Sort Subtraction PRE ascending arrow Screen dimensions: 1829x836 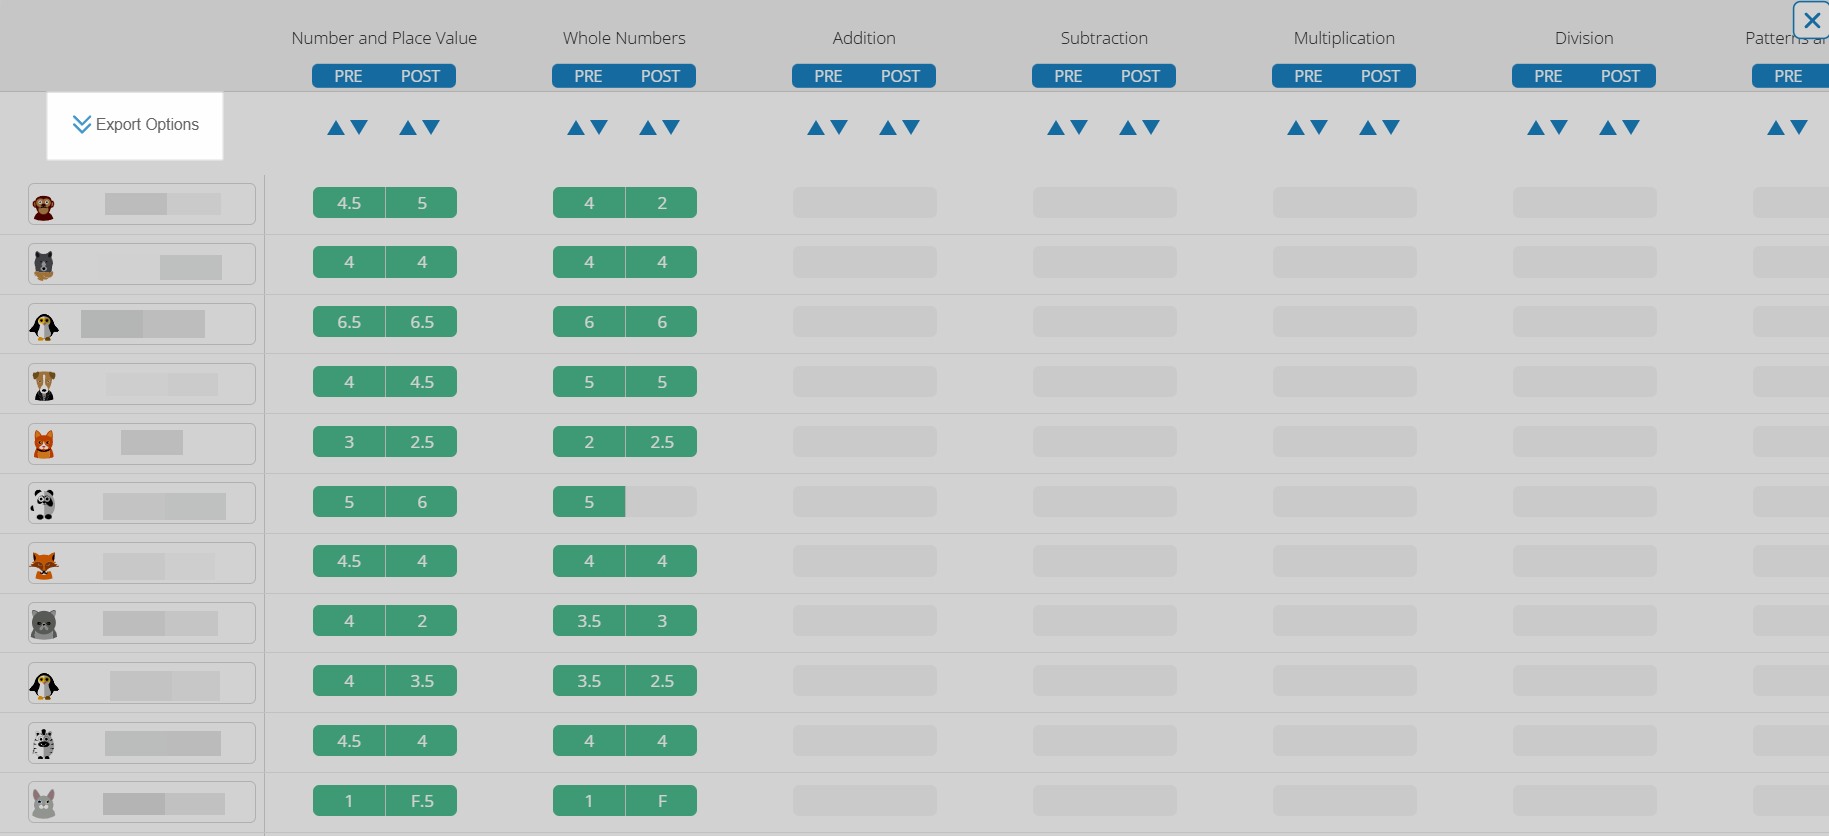(1056, 127)
